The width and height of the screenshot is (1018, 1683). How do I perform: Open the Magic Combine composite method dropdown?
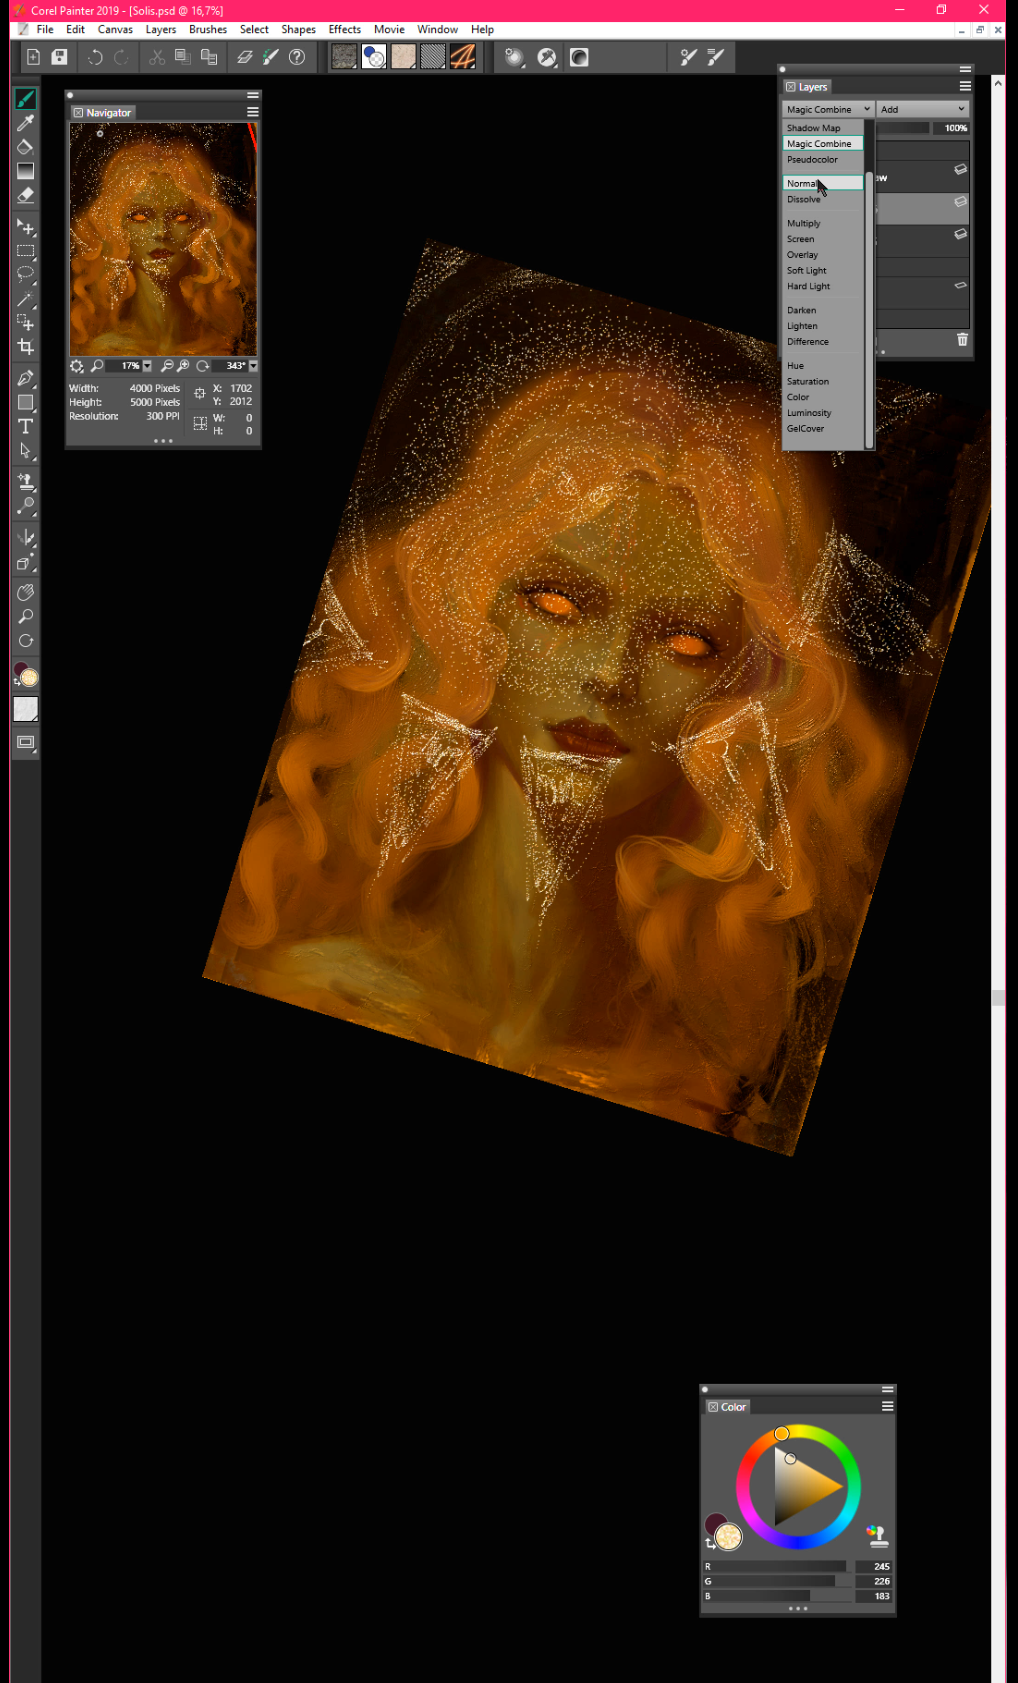828,109
